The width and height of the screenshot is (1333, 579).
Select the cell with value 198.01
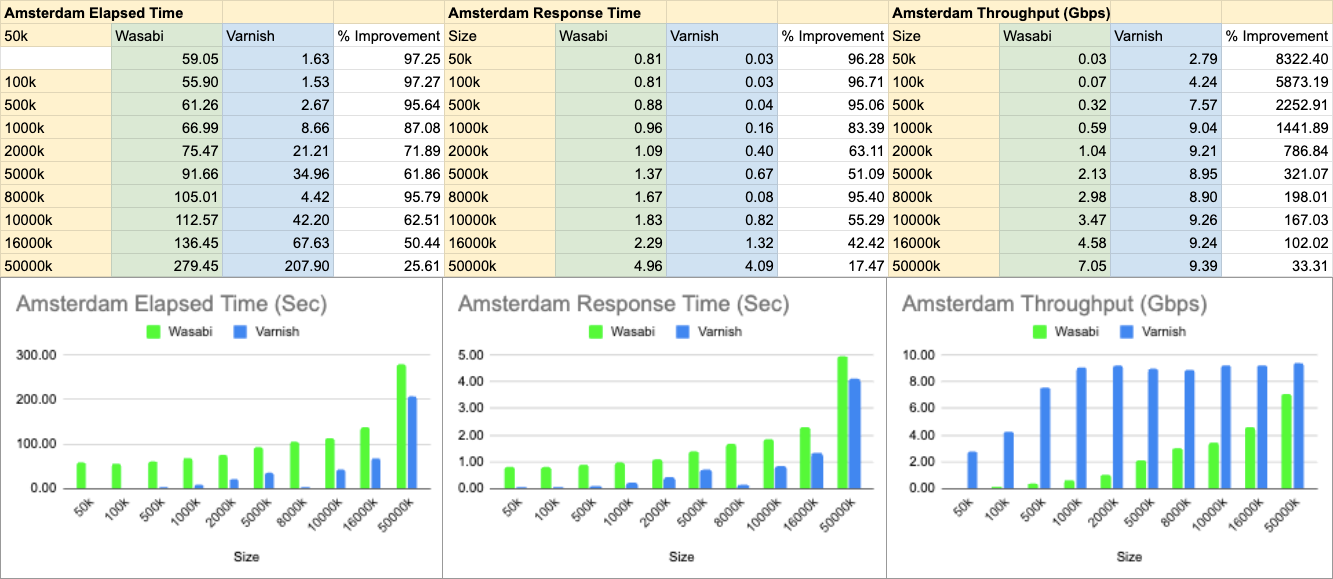coord(1277,196)
